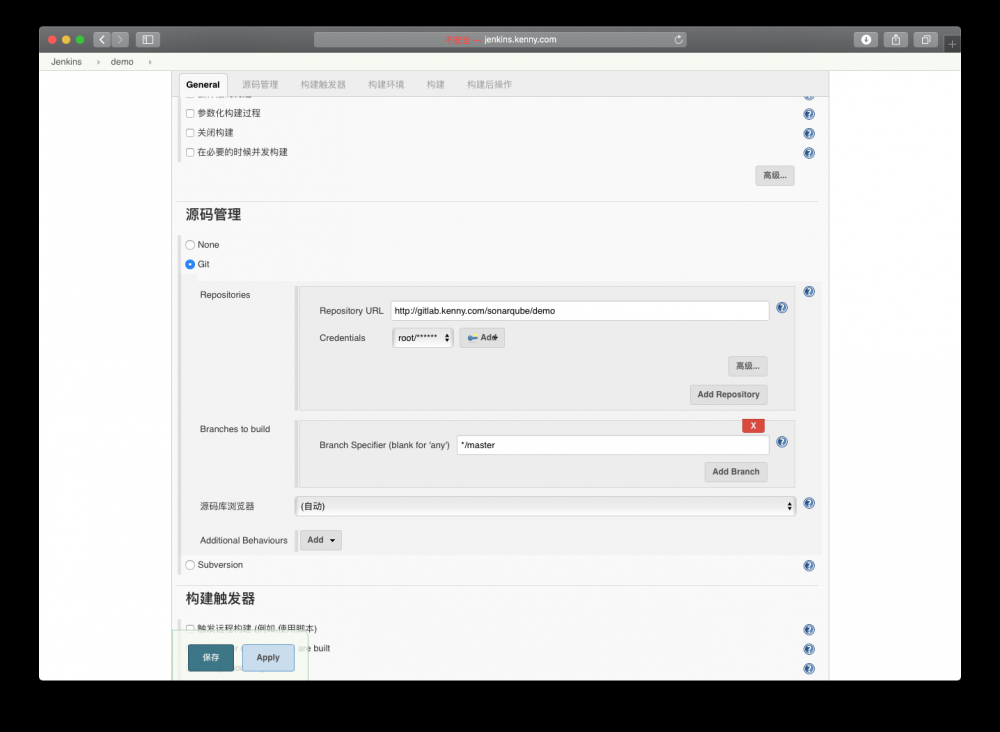Enable the 参数化构建过程 checkbox
This screenshot has height=732, width=1000.
[x=189, y=113]
